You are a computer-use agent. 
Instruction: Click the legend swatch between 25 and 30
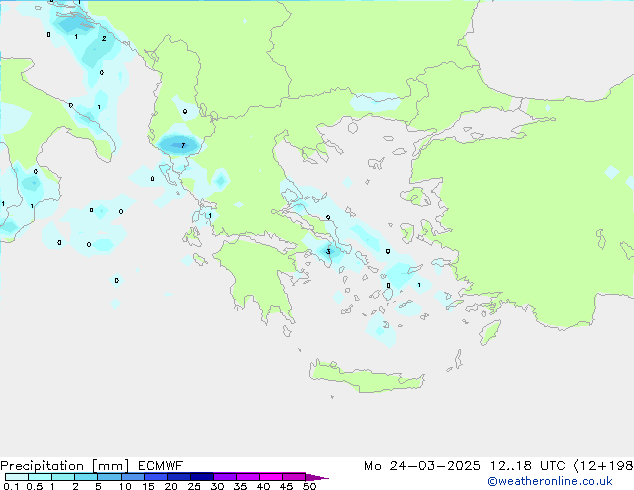tap(202, 477)
